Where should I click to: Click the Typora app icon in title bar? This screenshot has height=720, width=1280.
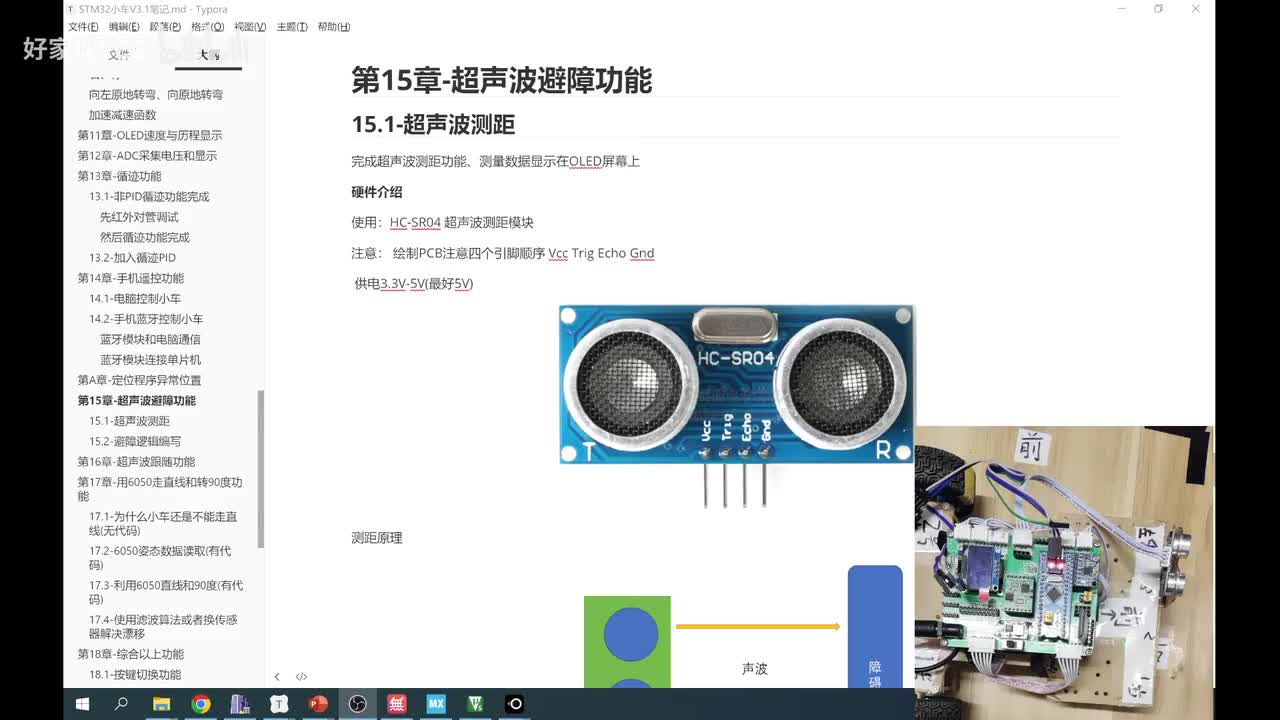pos(70,9)
